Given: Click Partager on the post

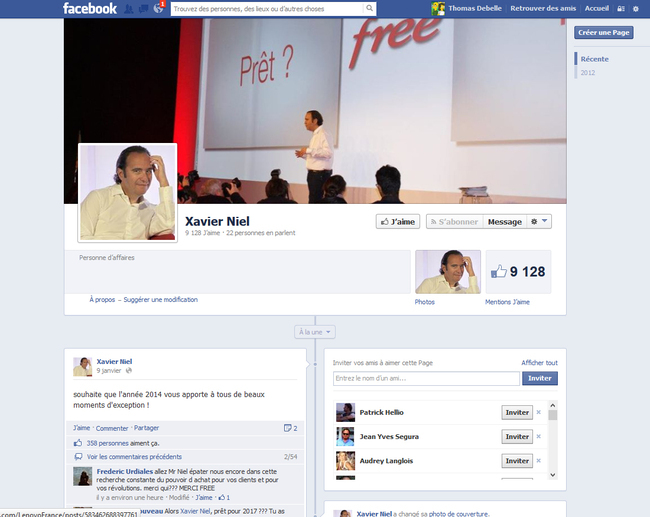Looking at the screenshot, I should coord(146,428).
